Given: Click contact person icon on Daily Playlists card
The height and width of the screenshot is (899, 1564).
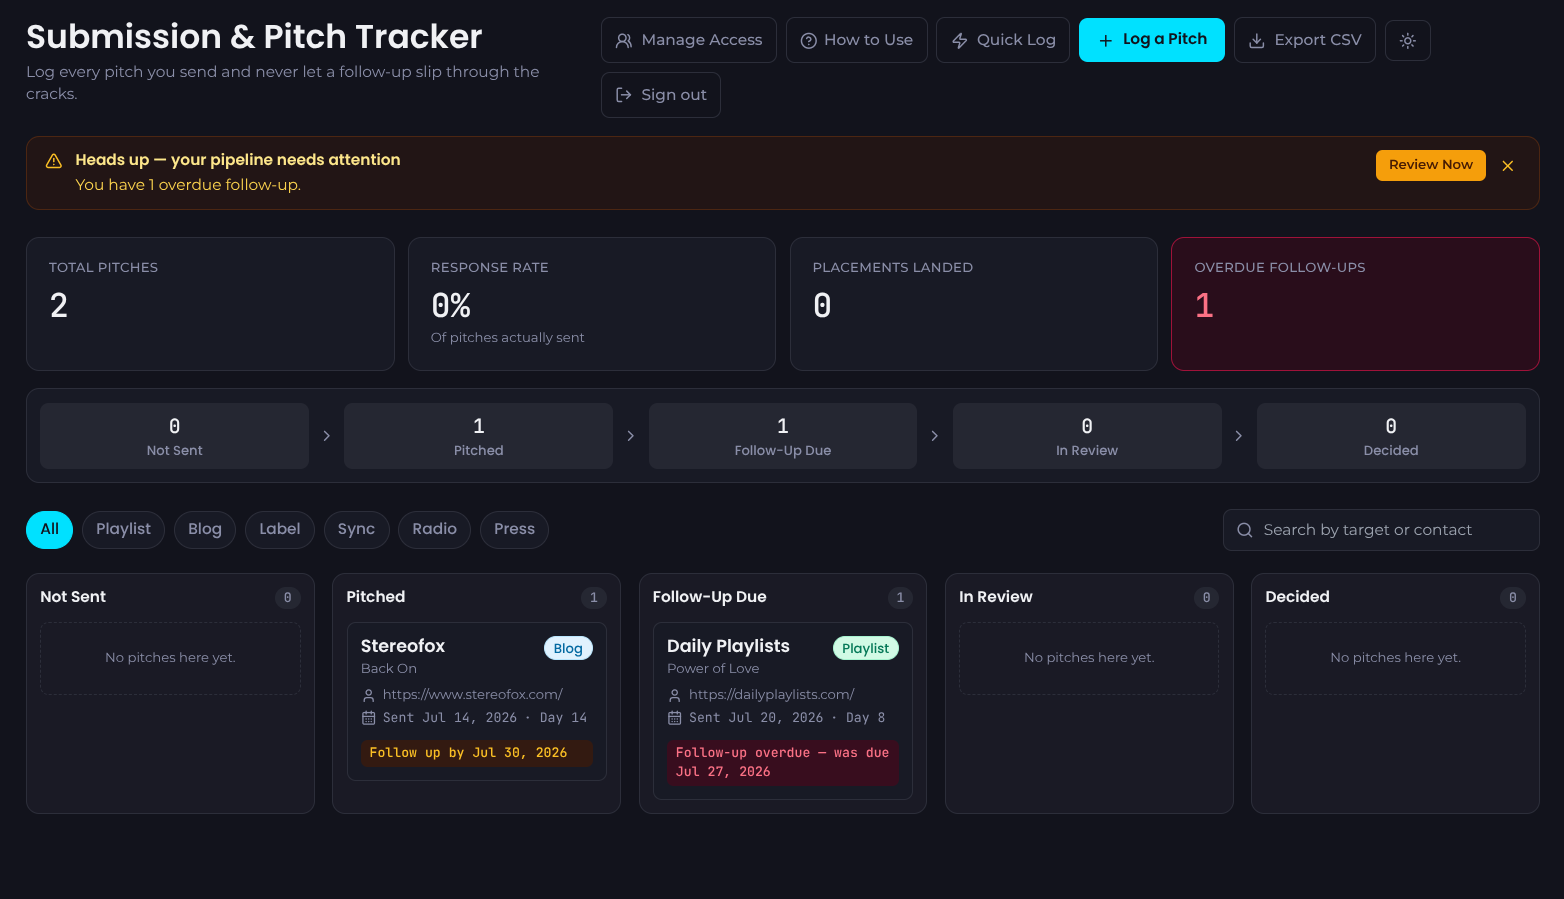Looking at the screenshot, I should click(674, 695).
